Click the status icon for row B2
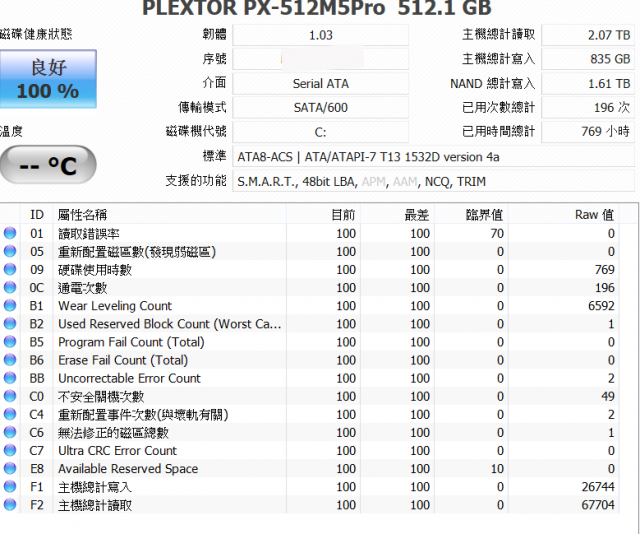Screen dimensions: 640x534 point(10,324)
